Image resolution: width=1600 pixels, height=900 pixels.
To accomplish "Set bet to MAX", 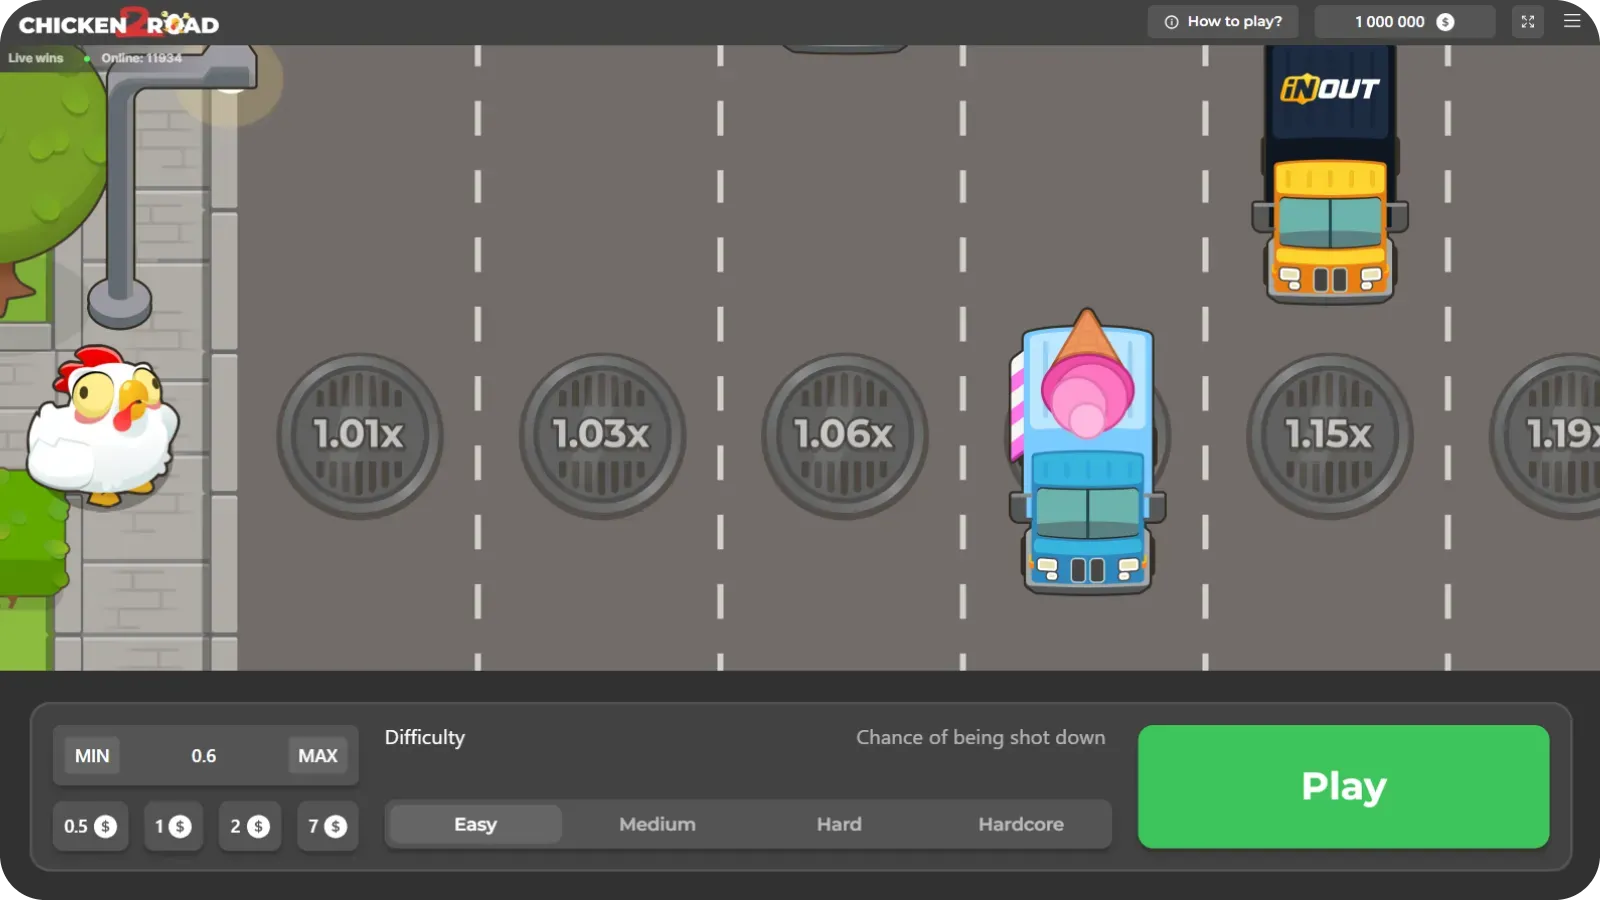I will click(318, 756).
